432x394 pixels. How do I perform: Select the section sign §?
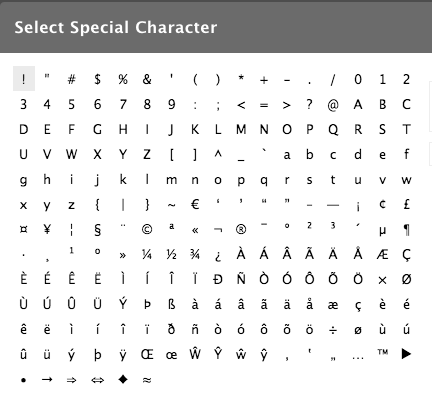97,230
